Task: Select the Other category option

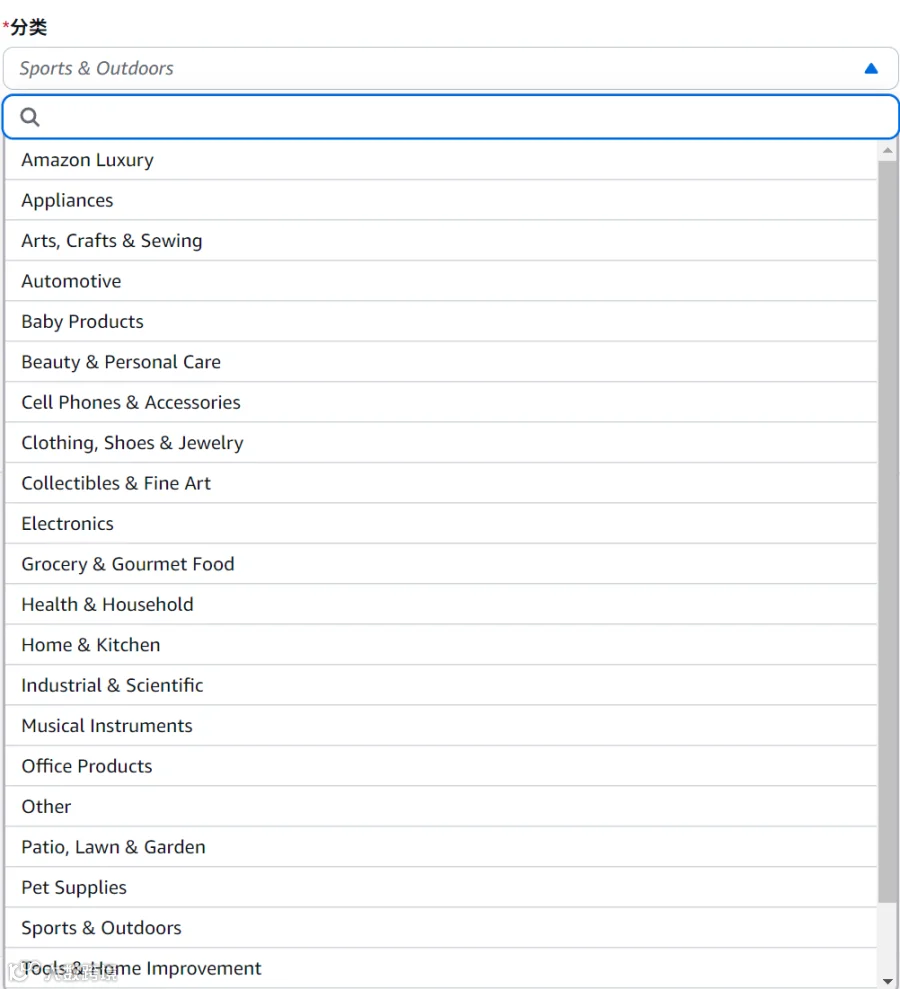Action: click(x=441, y=805)
